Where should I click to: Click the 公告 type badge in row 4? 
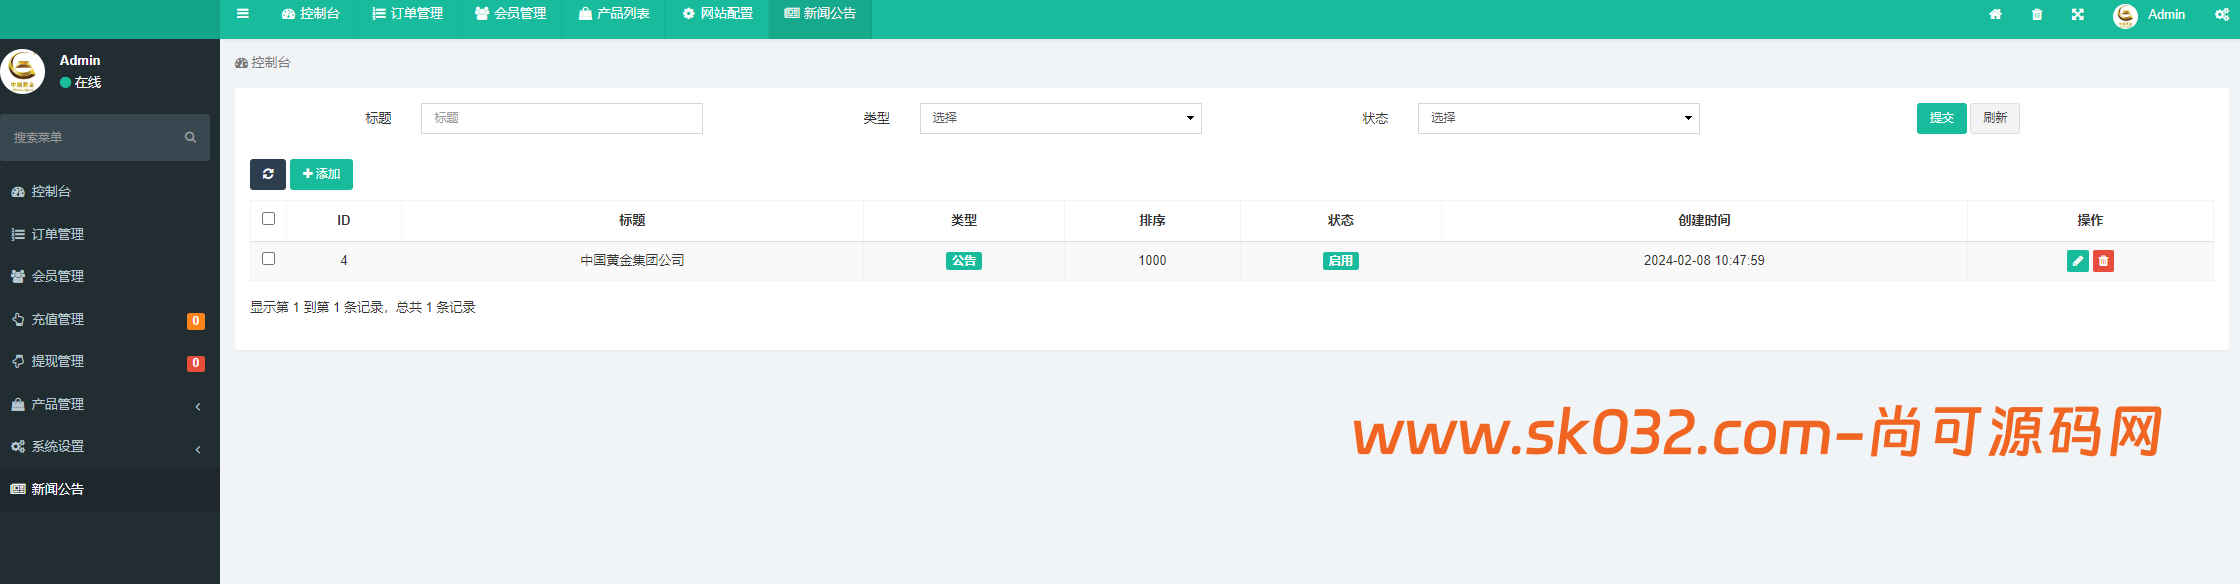pyautogui.click(x=964, y=261)
